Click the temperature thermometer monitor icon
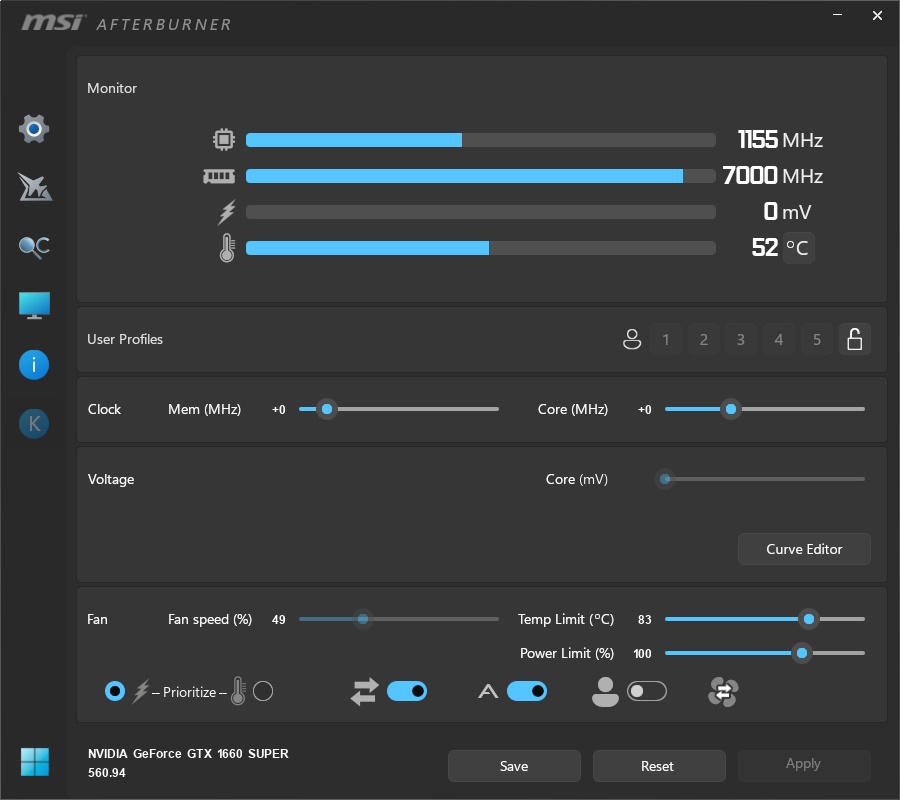This screenshot has height=800, width=900. [227, 248]
